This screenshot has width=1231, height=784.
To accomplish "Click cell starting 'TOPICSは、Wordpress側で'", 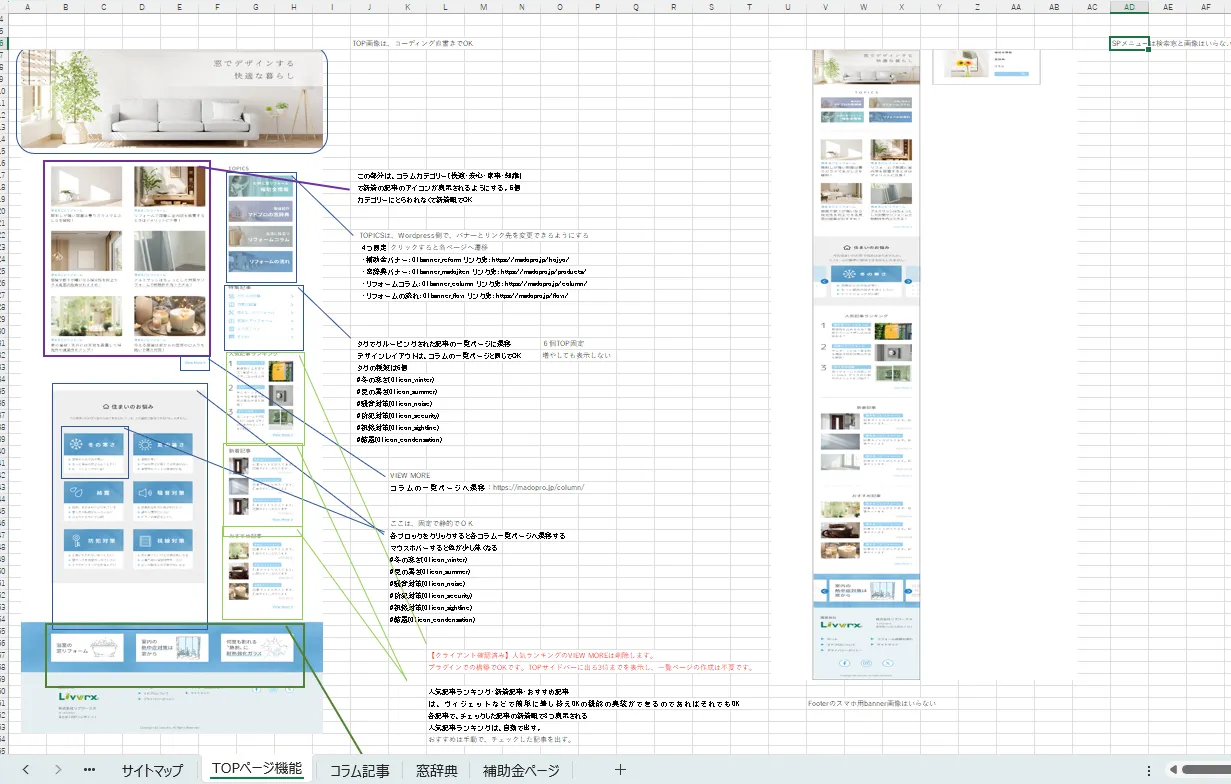I will coord(474,235).
